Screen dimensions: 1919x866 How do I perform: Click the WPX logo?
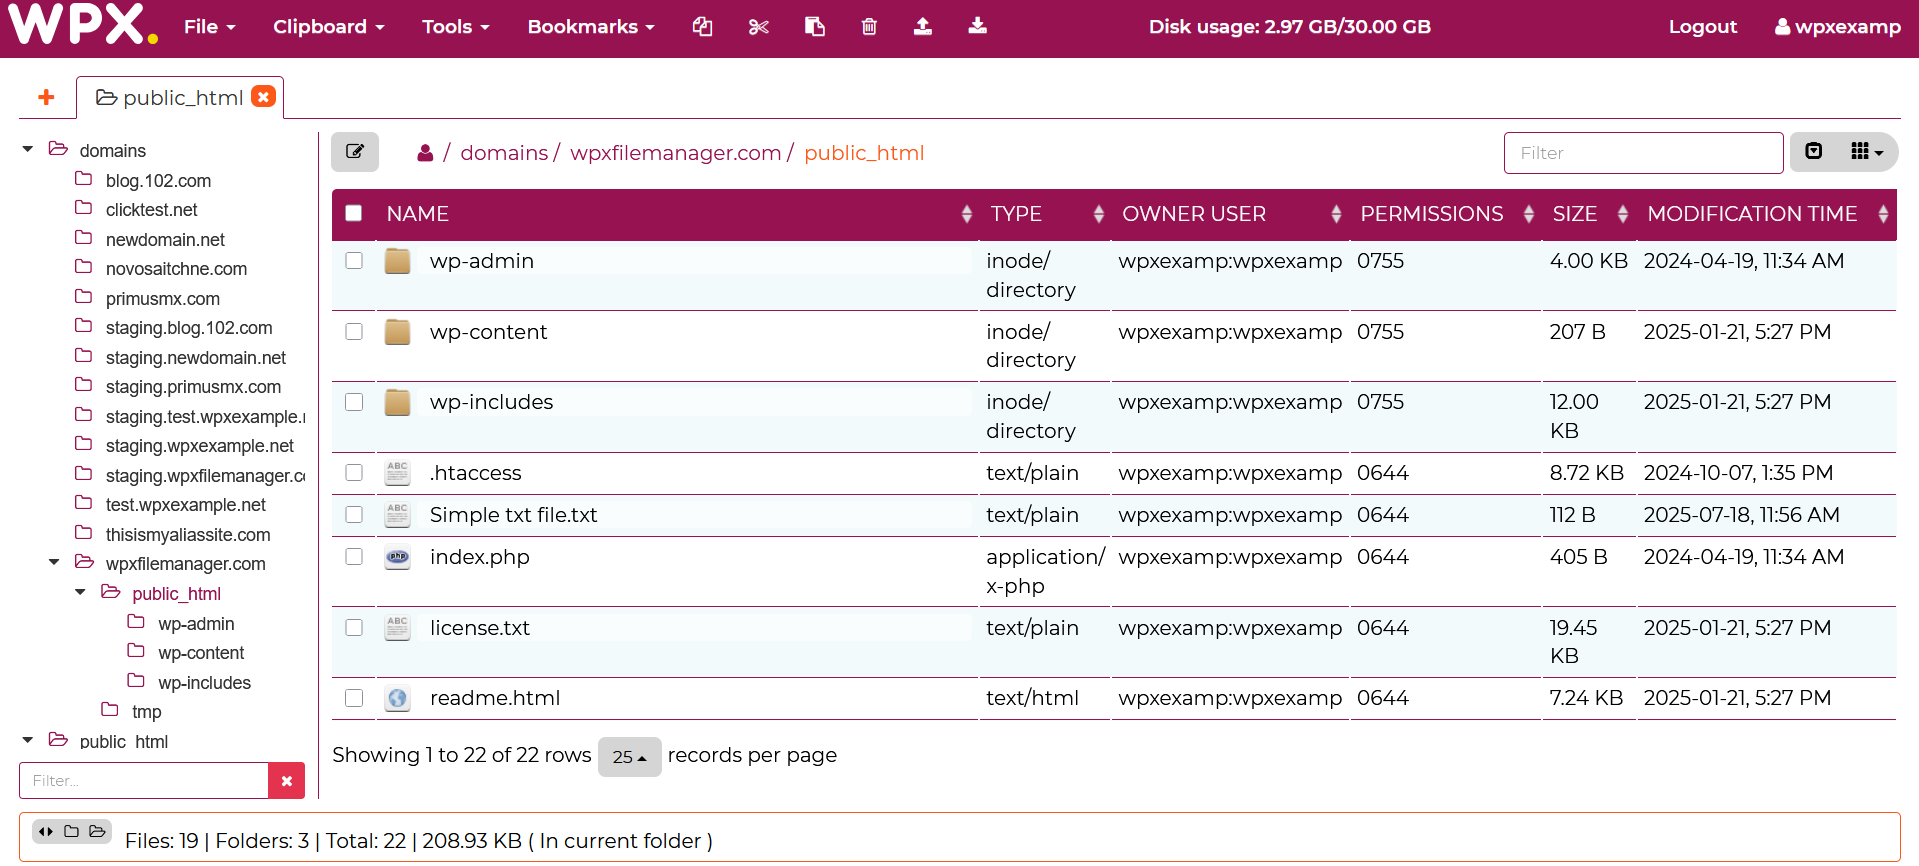[83, 25]
